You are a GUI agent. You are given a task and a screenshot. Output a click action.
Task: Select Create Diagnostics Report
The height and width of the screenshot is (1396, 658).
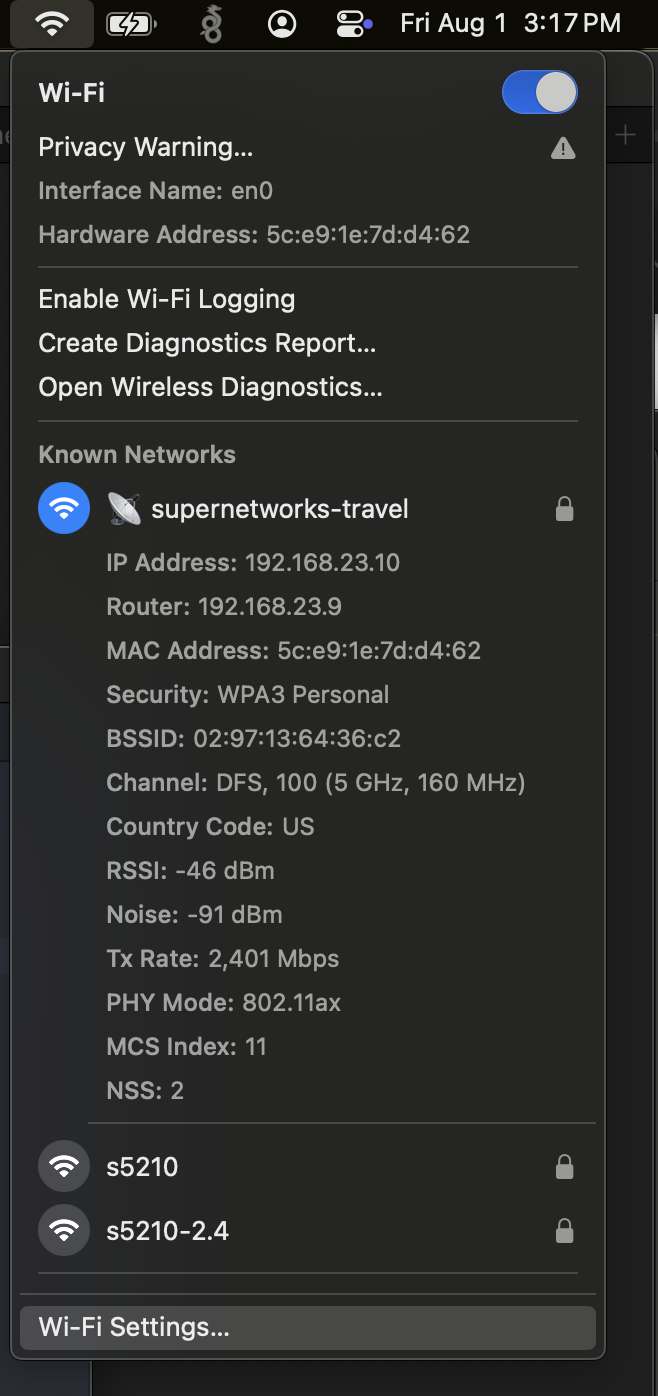206,342
